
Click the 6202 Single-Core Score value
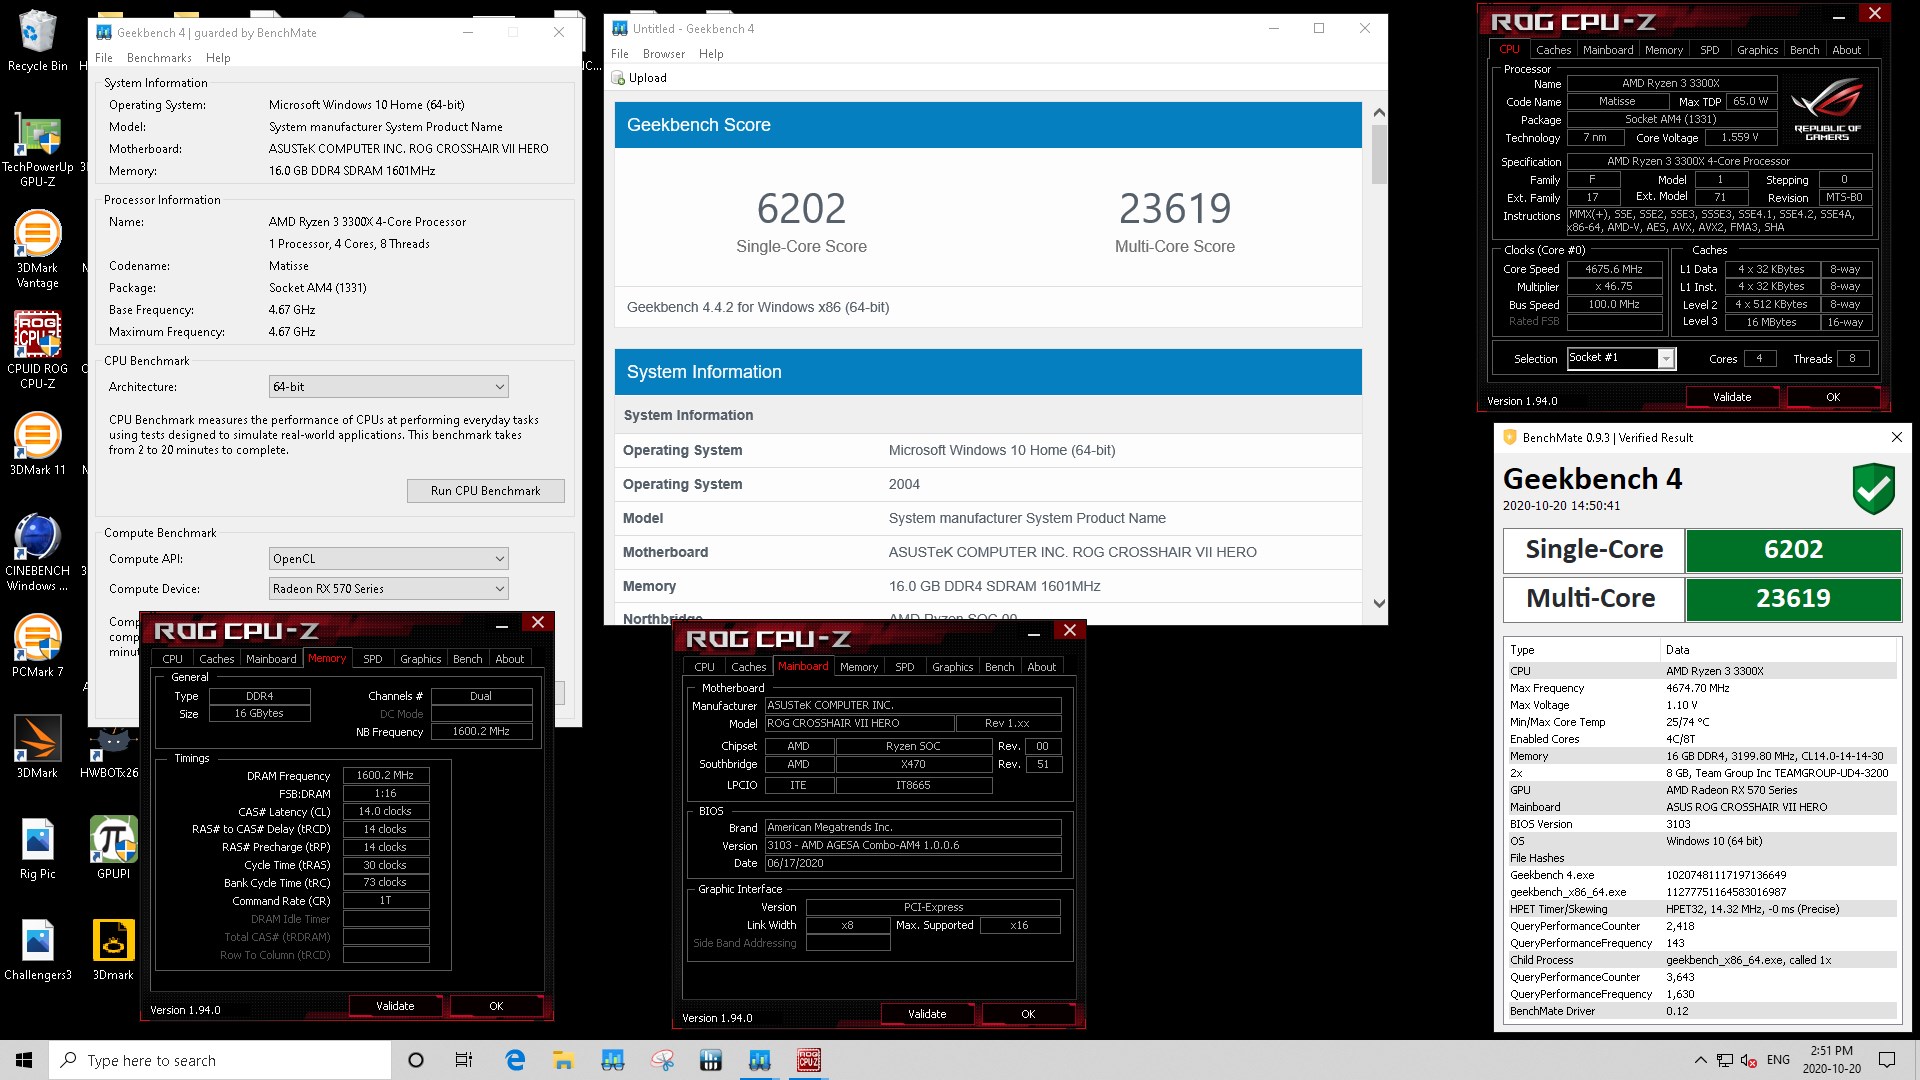point(801,208)
